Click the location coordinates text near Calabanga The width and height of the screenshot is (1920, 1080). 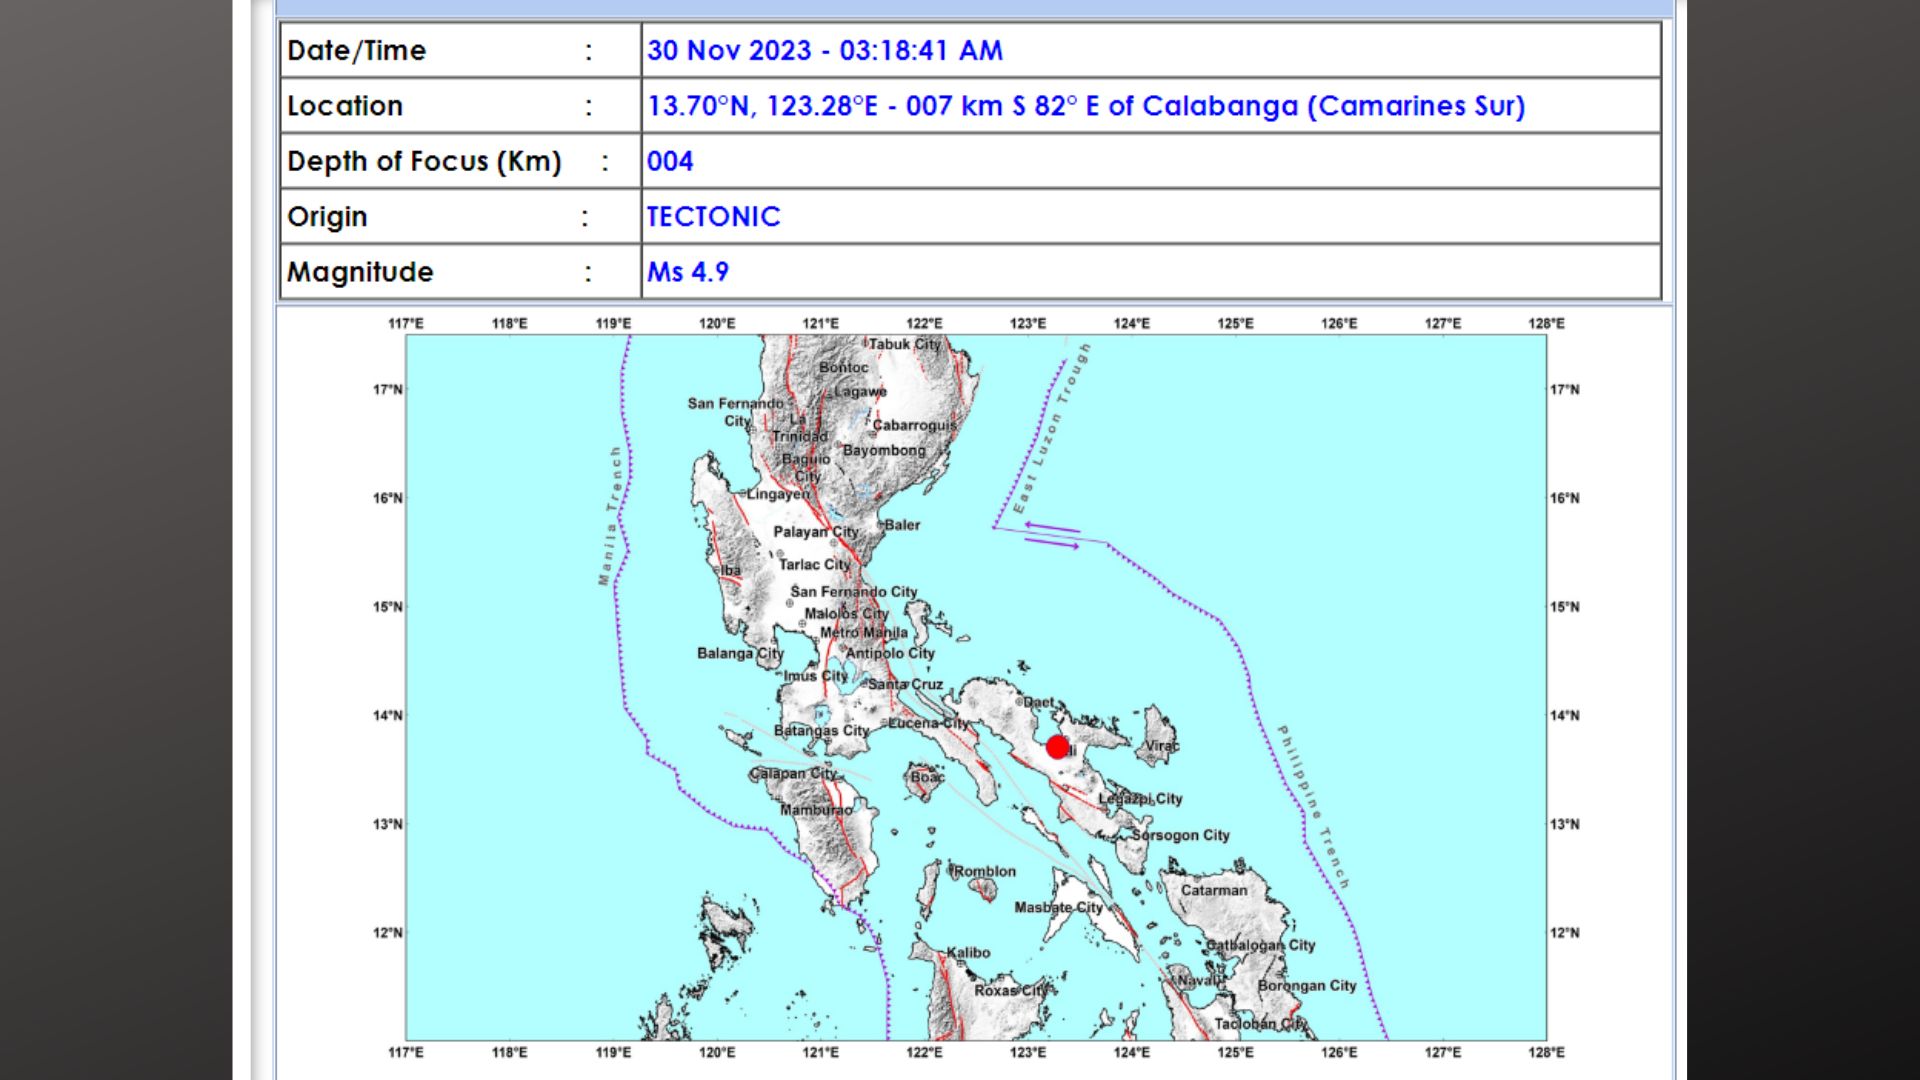1086,106
